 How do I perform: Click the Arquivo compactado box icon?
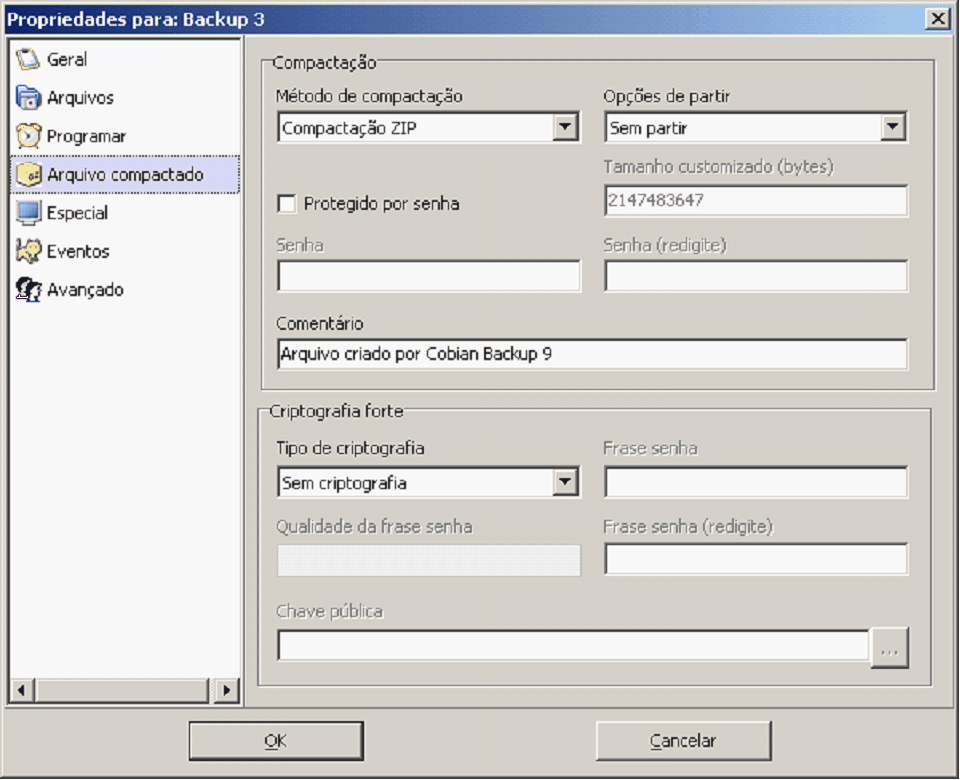coord(28,175)
